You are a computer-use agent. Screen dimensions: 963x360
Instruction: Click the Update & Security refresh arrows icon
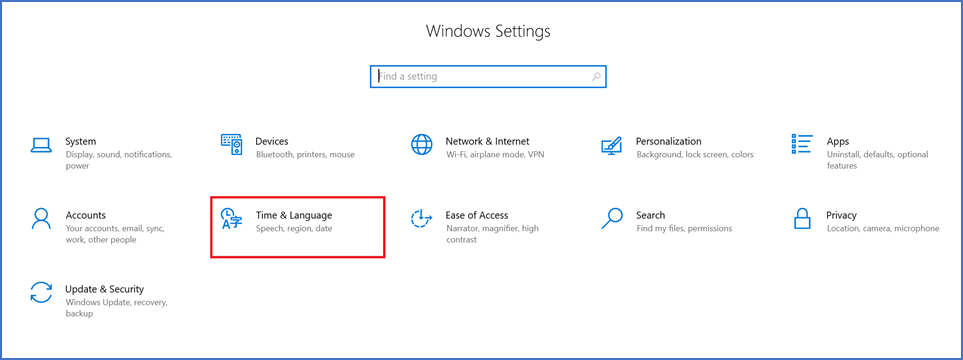pyautogui.click(x=41, y=292)
